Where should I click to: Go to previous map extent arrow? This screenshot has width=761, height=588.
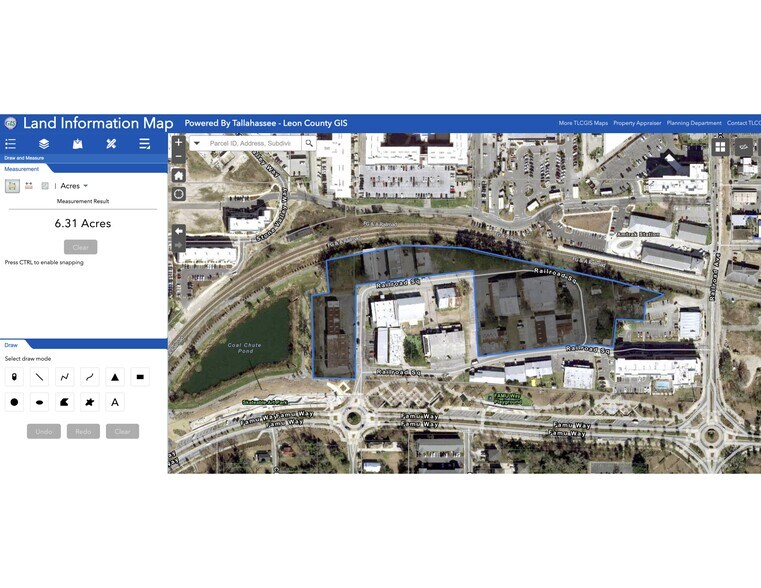click(x=178, y=230)
